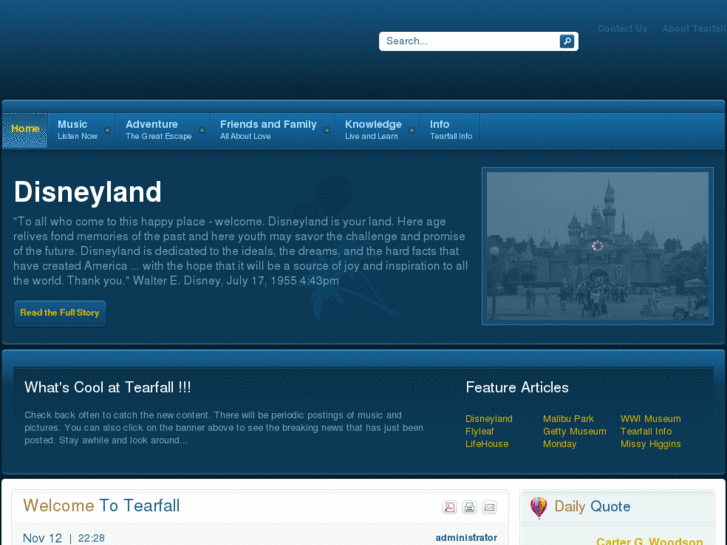The height and width of the screenshot is (545, 727).
Task: Open the Info Tearfall Info menu
Action: pos(450,130)
